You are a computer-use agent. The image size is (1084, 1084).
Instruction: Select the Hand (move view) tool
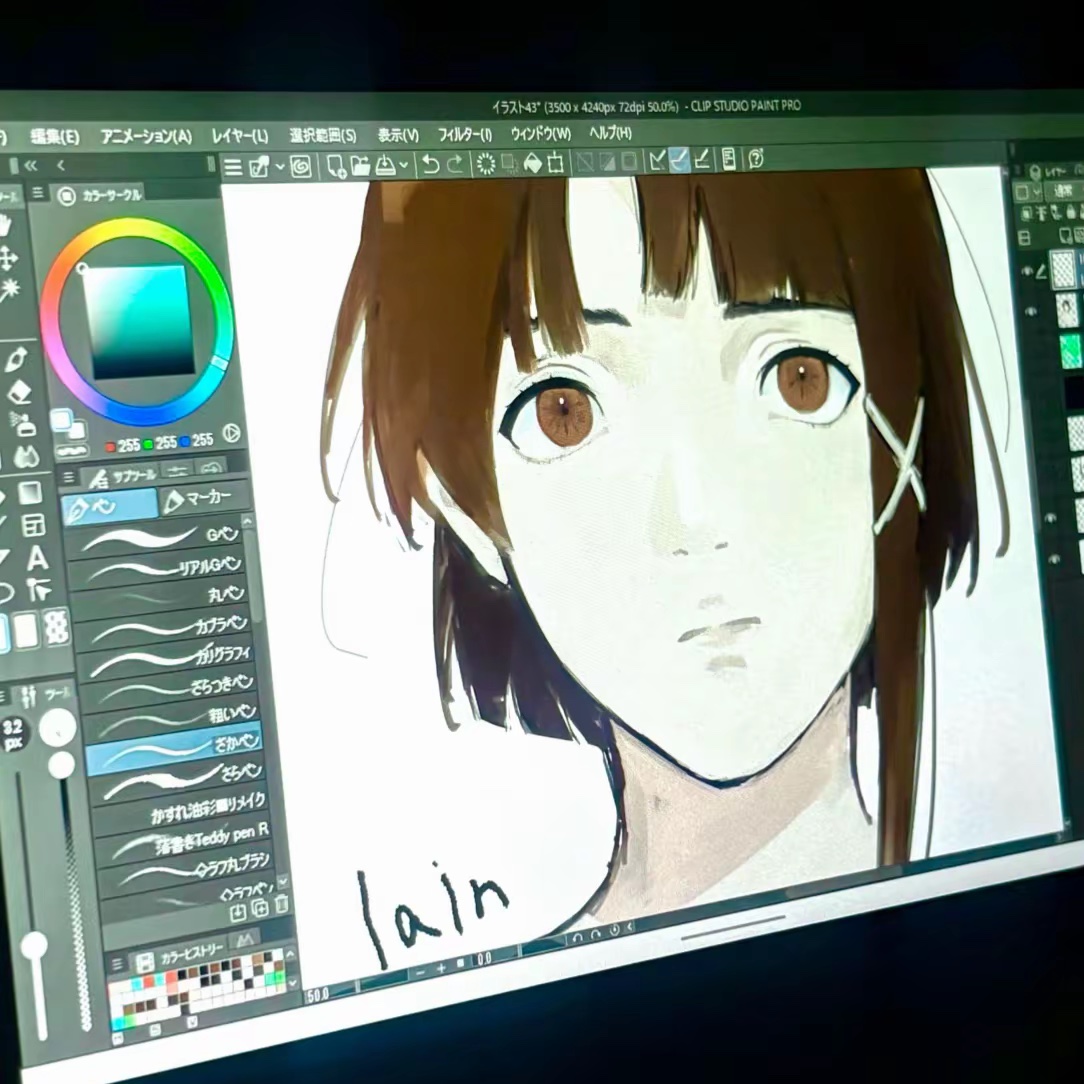click(x=6, y=226)
